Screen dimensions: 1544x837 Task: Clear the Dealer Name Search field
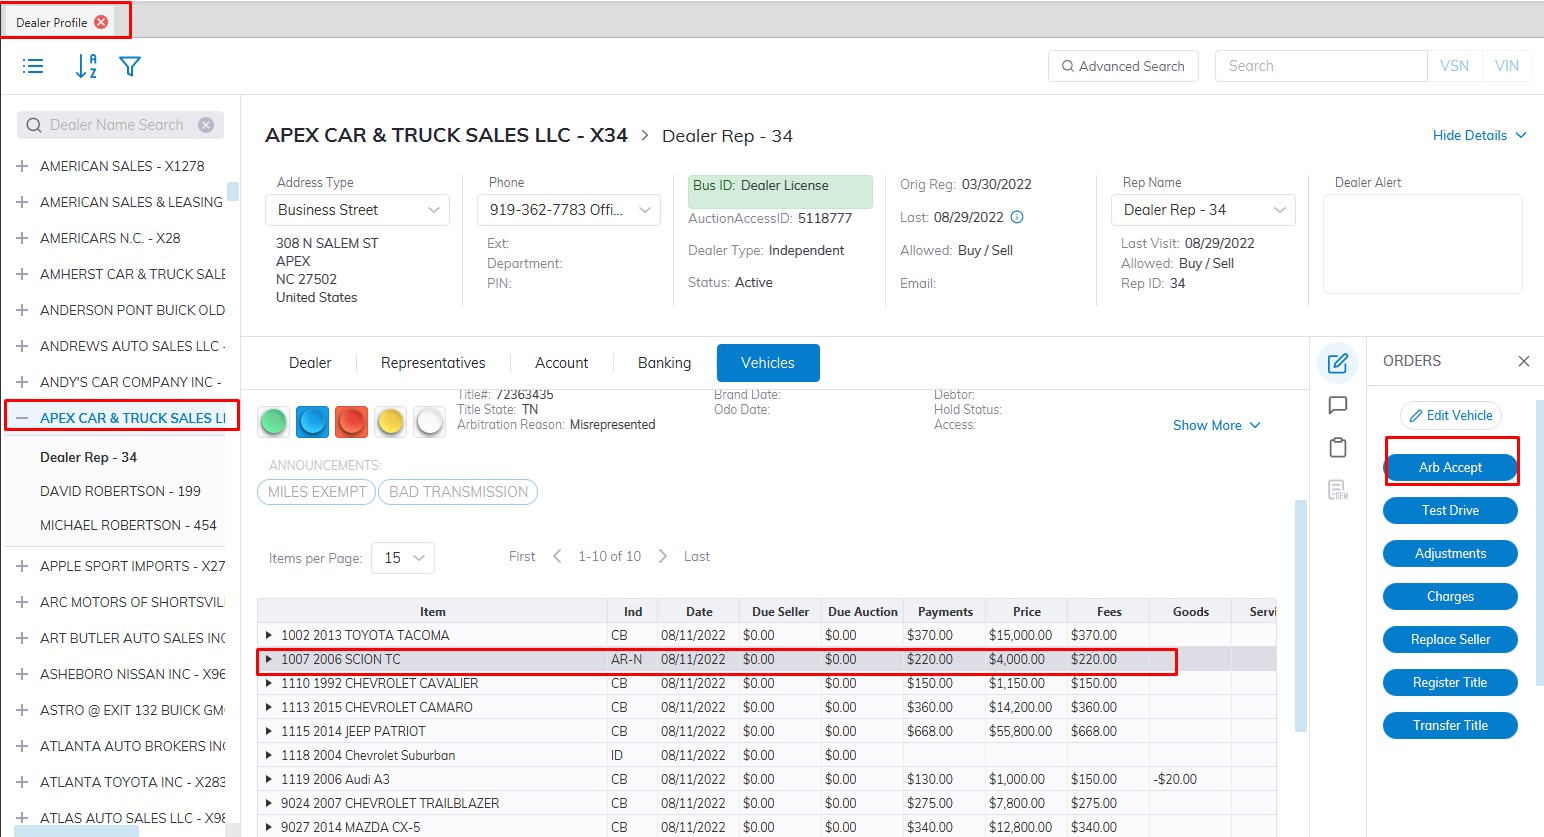(x=206, y=125)
